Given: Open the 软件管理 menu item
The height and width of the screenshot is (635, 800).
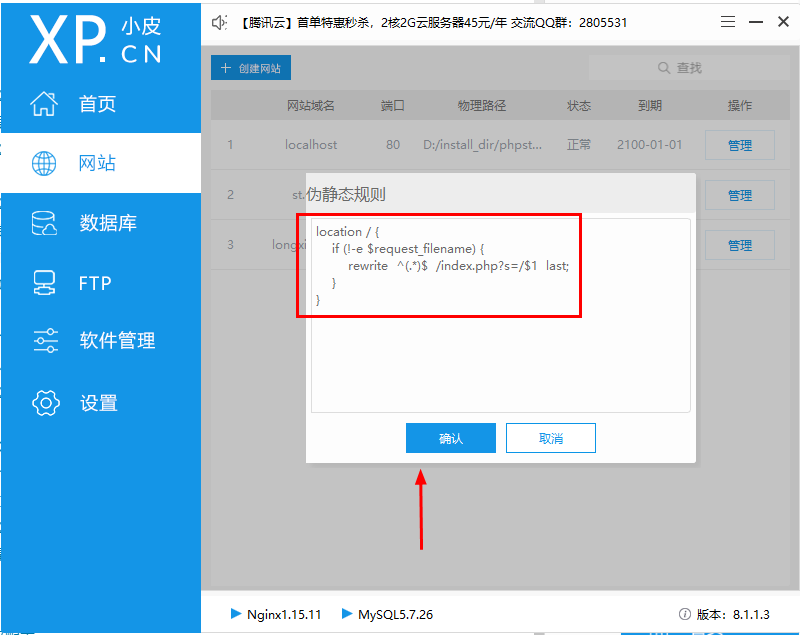Looking at the screenshot, I should click(x=101, y=341).
